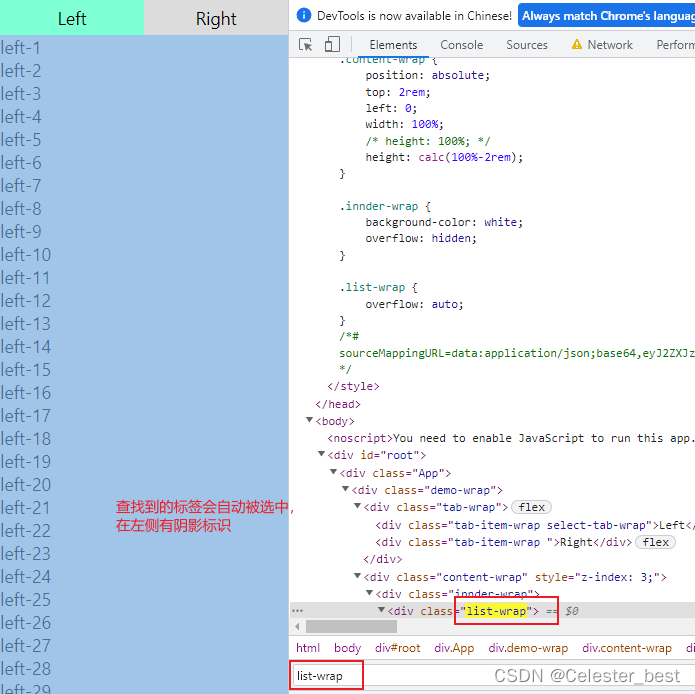This screenshot has width=695, height=694.
Task: Click the sourceMappingURL comment line
Action: [x=516, y=353]
